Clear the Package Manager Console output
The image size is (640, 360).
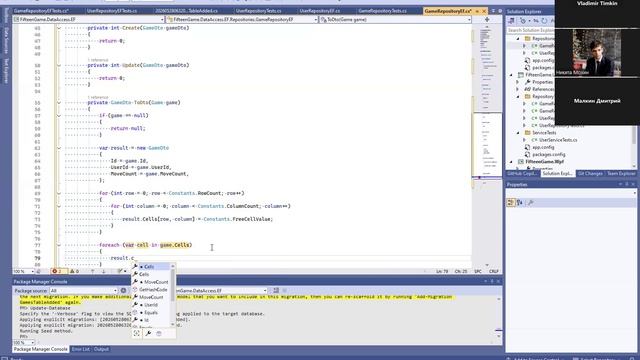276,291
